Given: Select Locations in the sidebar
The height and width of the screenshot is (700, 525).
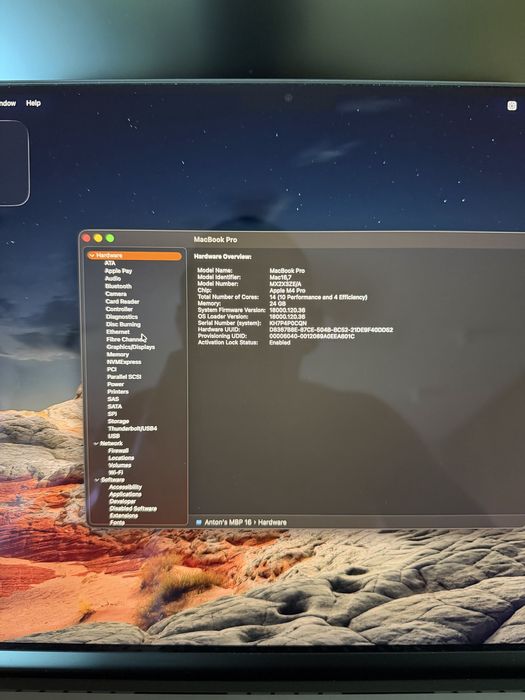Looking at the screenshot, I should click(x=121, y=458).
